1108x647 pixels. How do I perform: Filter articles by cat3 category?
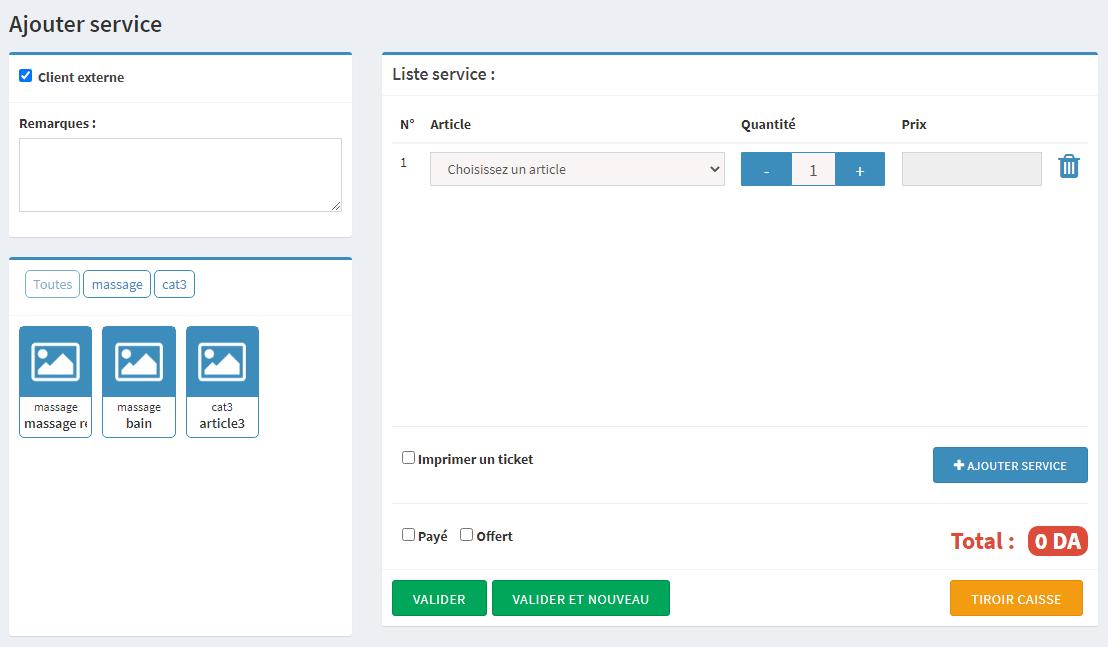[174, 285]
